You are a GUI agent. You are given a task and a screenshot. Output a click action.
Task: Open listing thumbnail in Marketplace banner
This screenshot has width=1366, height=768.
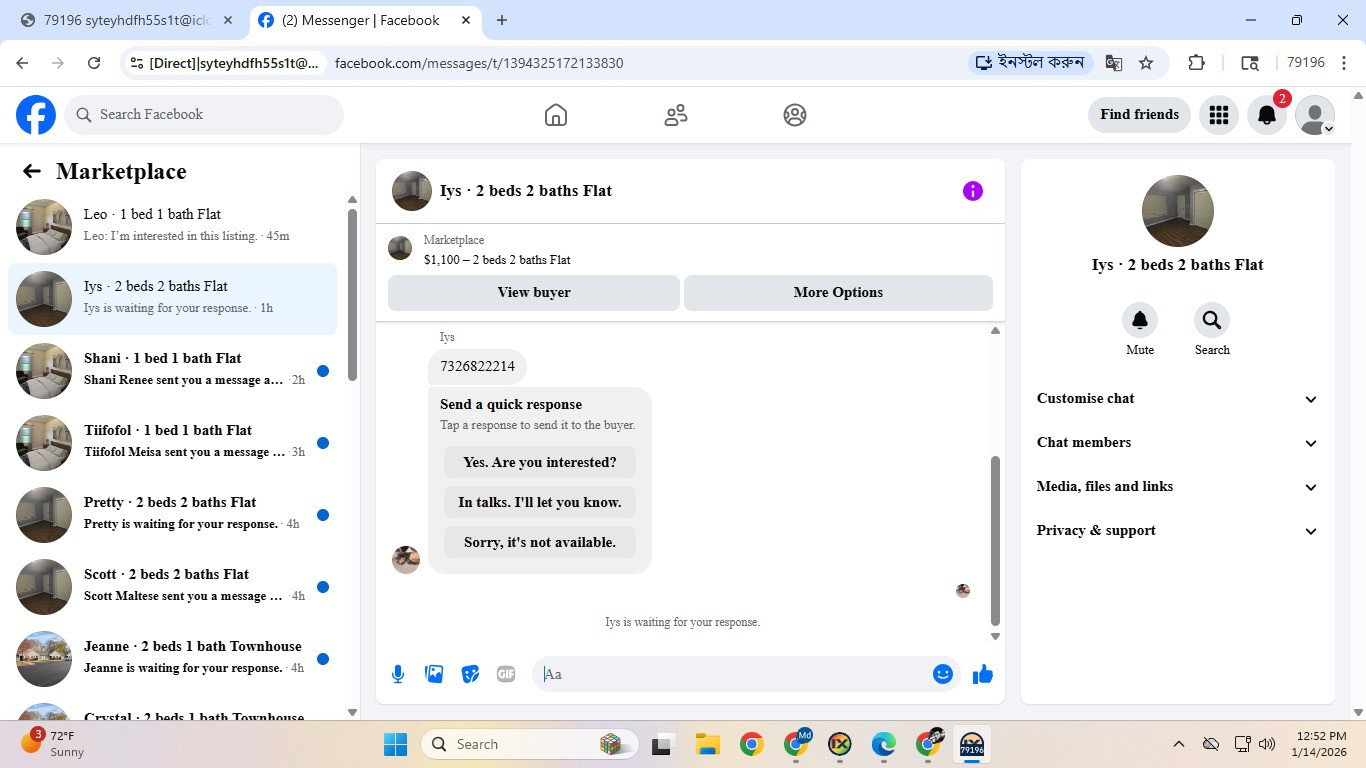click(x=400, y=248)
